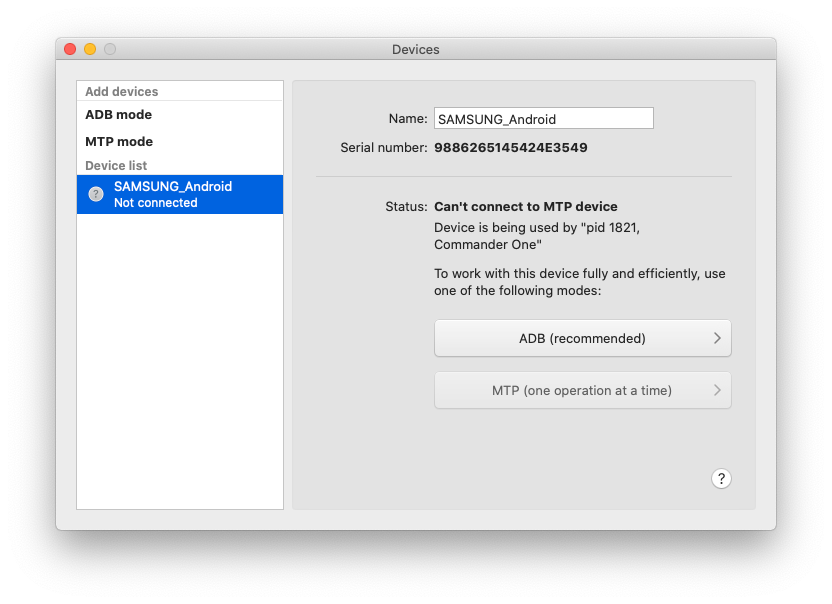Click the "Add devices" section header
Screen dimensions: 832x604
[122, 91]
